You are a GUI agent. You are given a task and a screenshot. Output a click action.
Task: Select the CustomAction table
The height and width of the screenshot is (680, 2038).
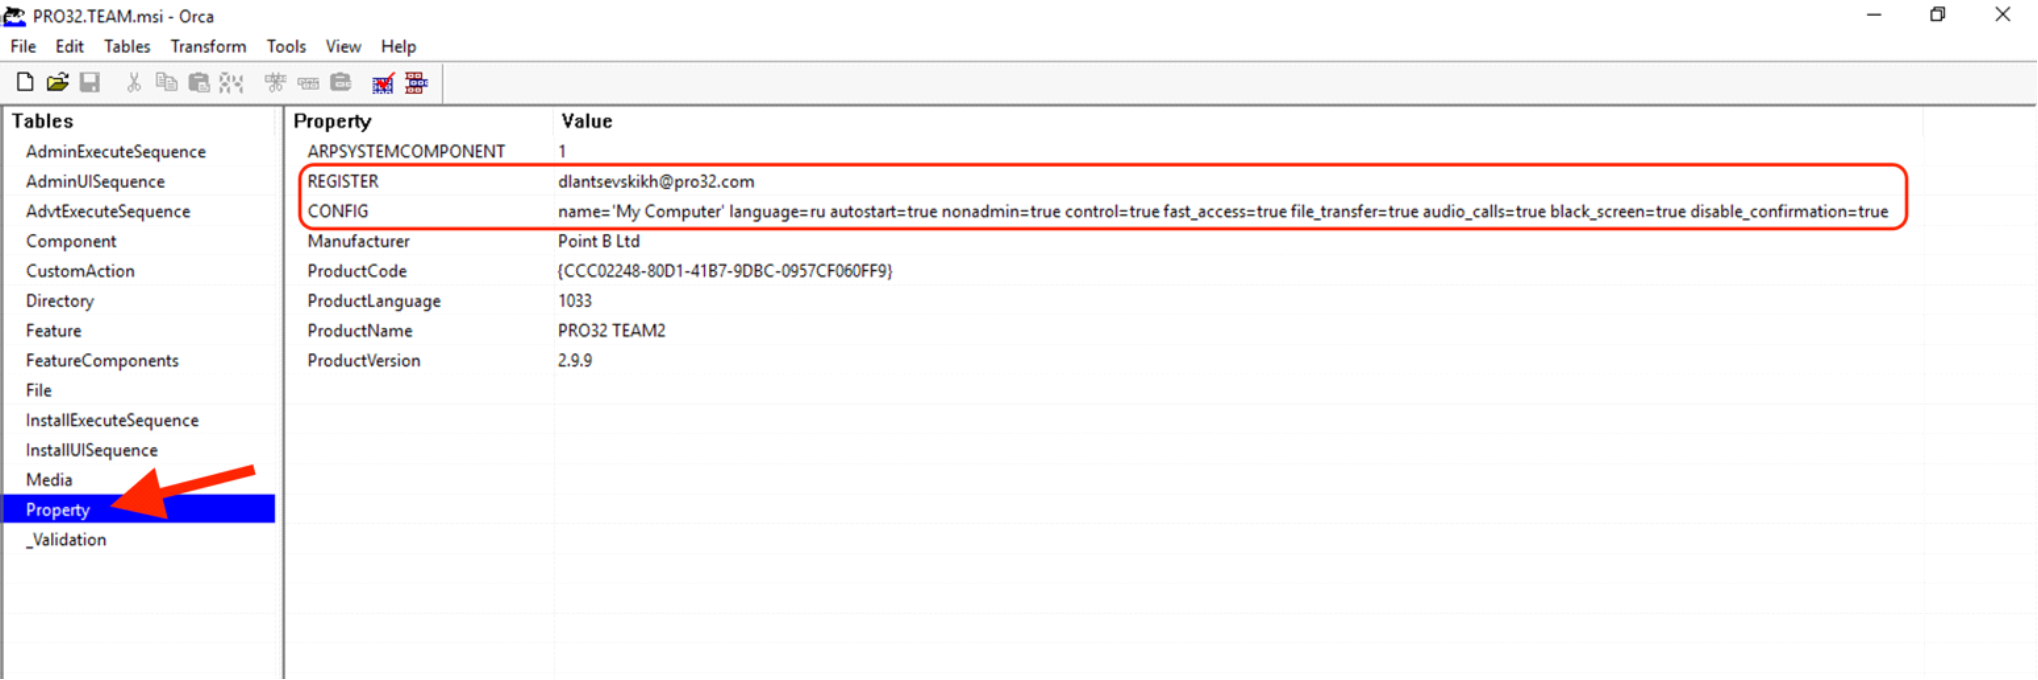coord(80,271)
